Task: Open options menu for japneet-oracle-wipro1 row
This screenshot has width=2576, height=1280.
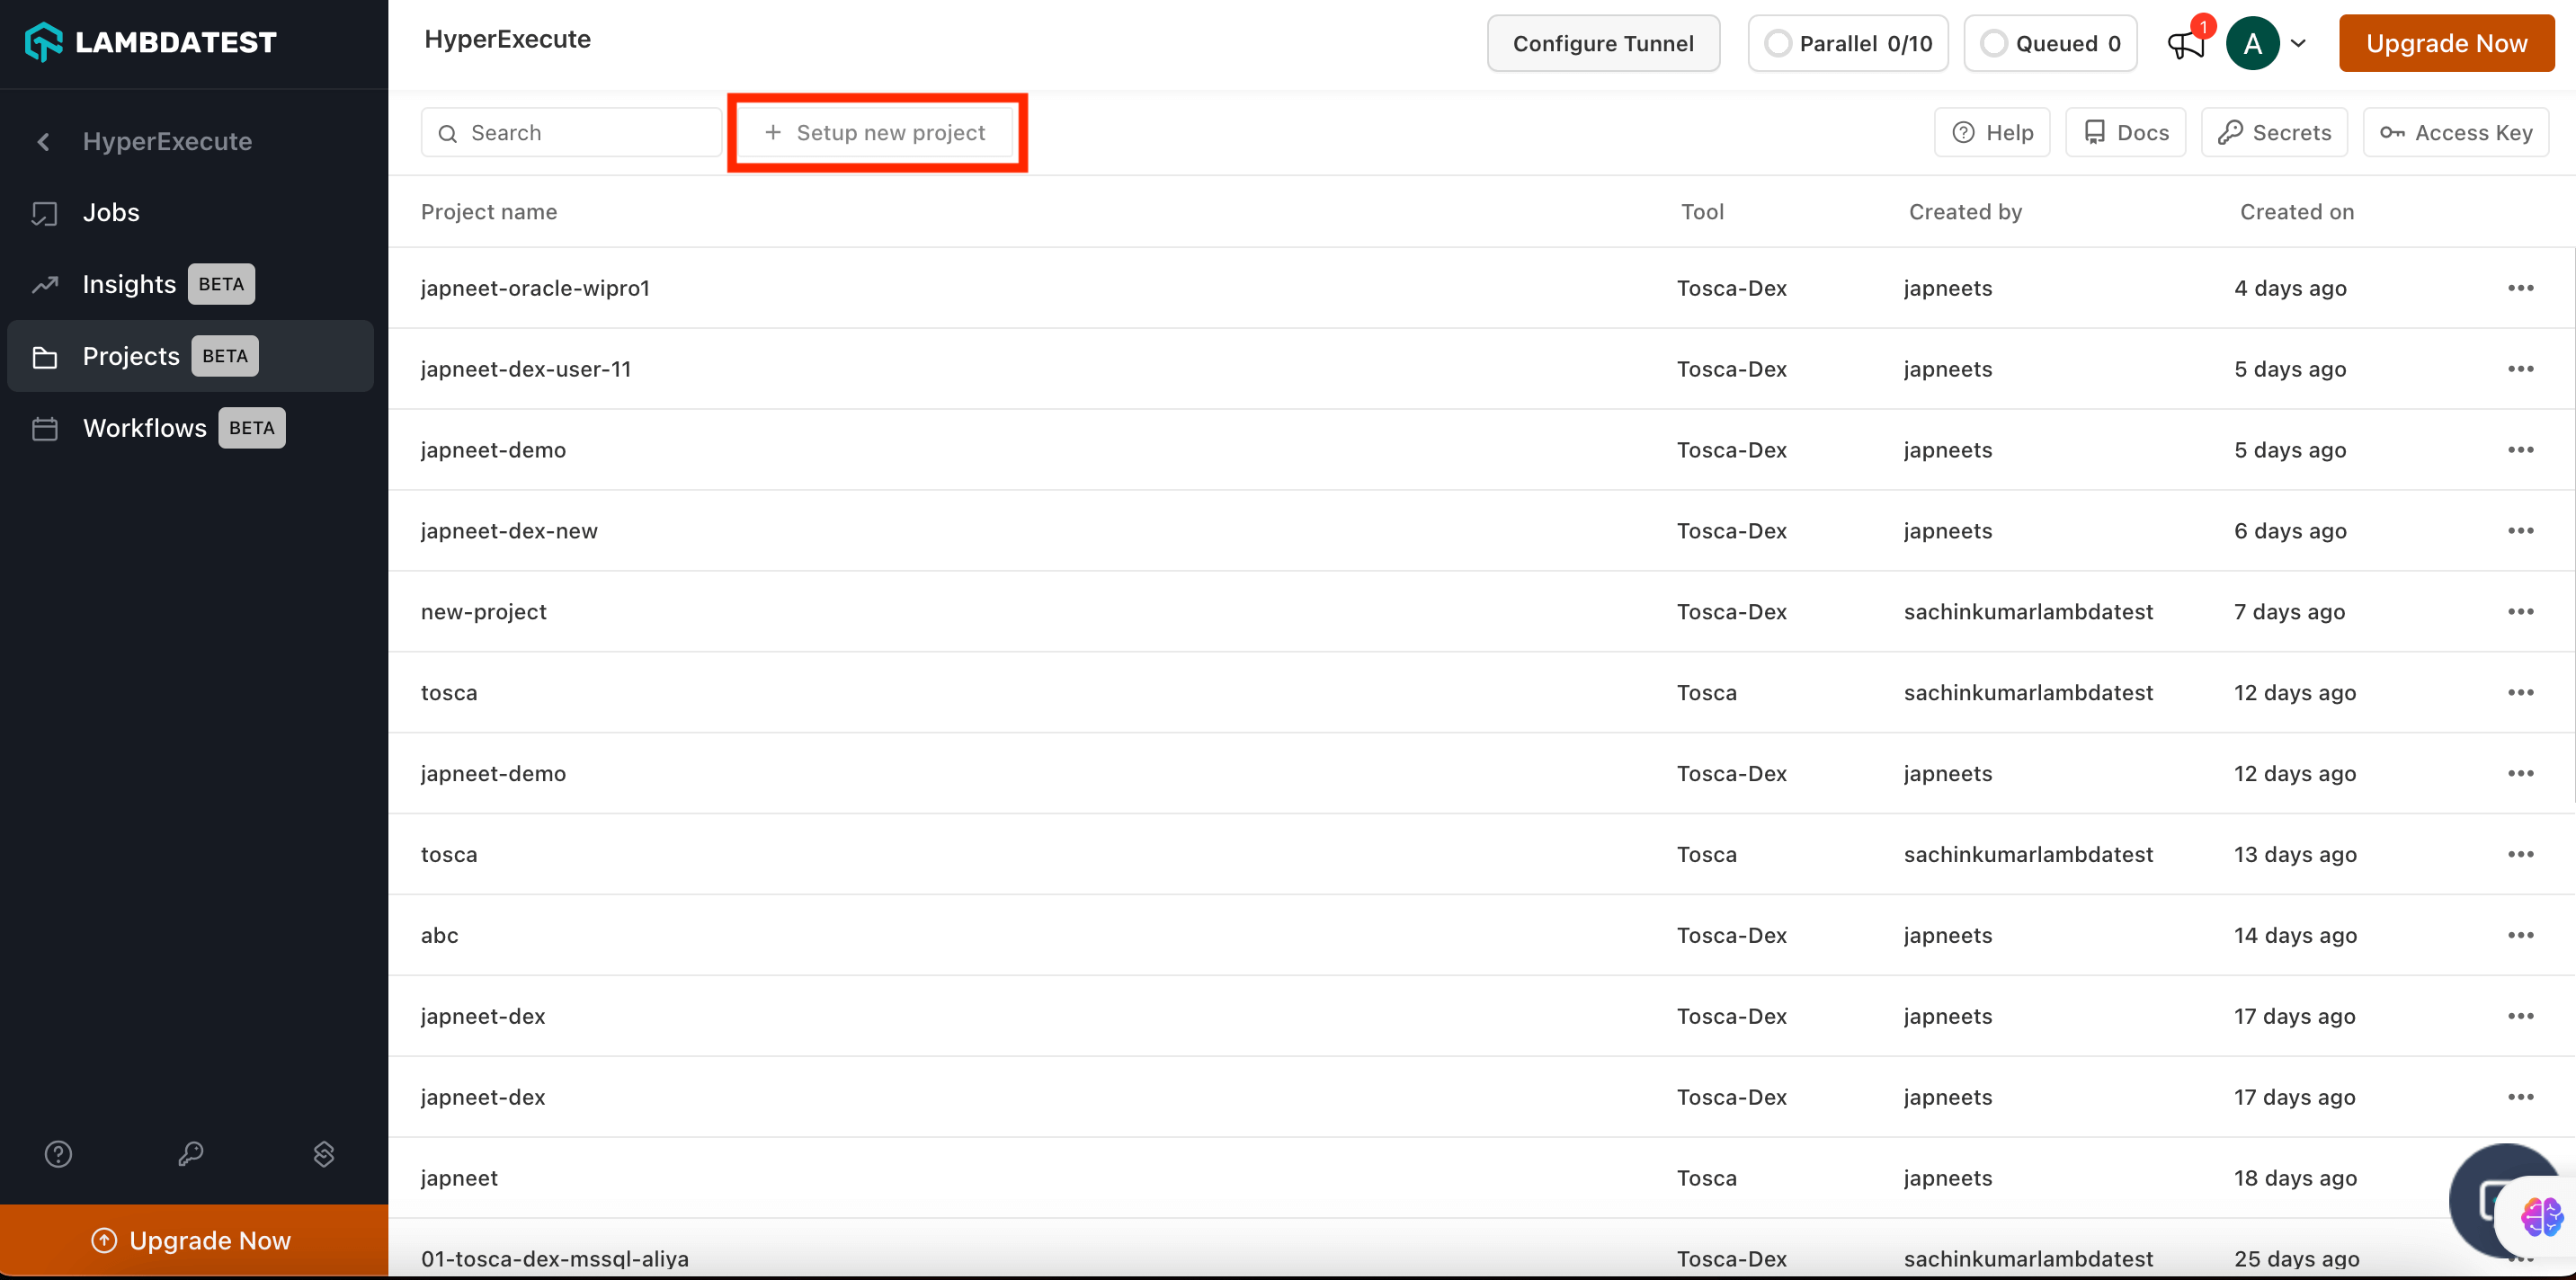Action: 2520,288
